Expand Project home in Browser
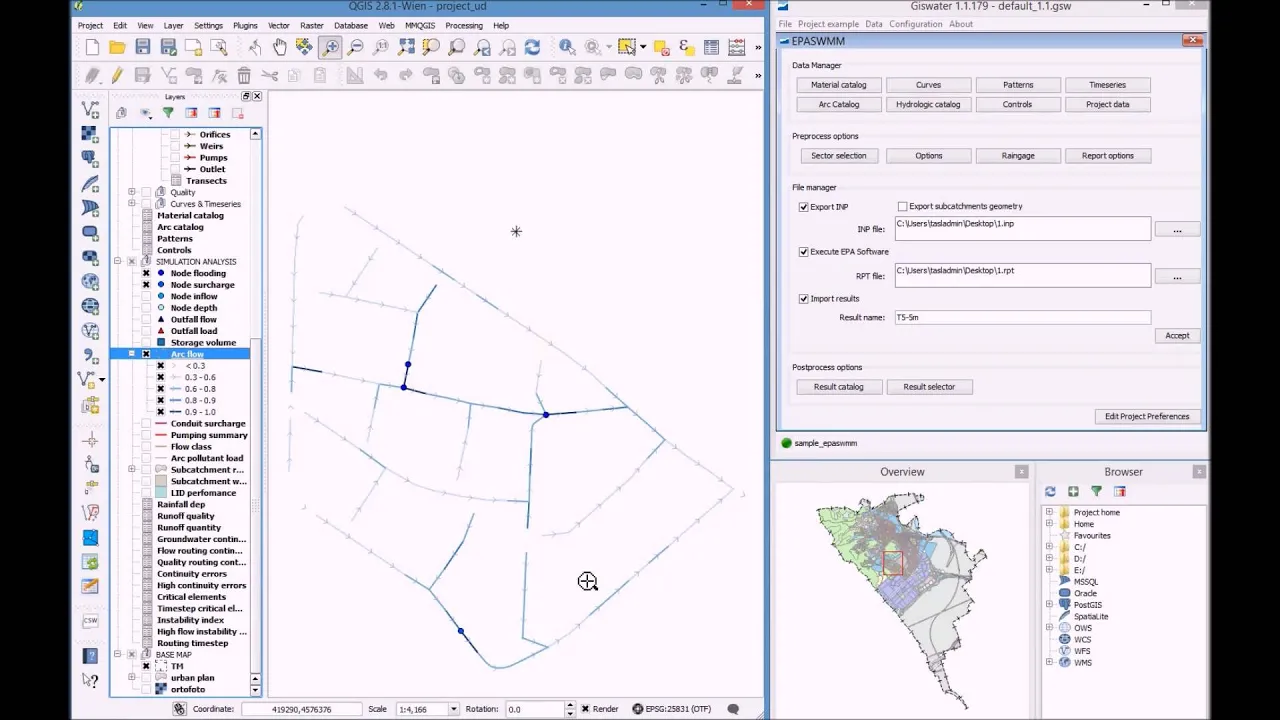Viewport: 1280px width, 720px height. click(x=1049, y=512)
